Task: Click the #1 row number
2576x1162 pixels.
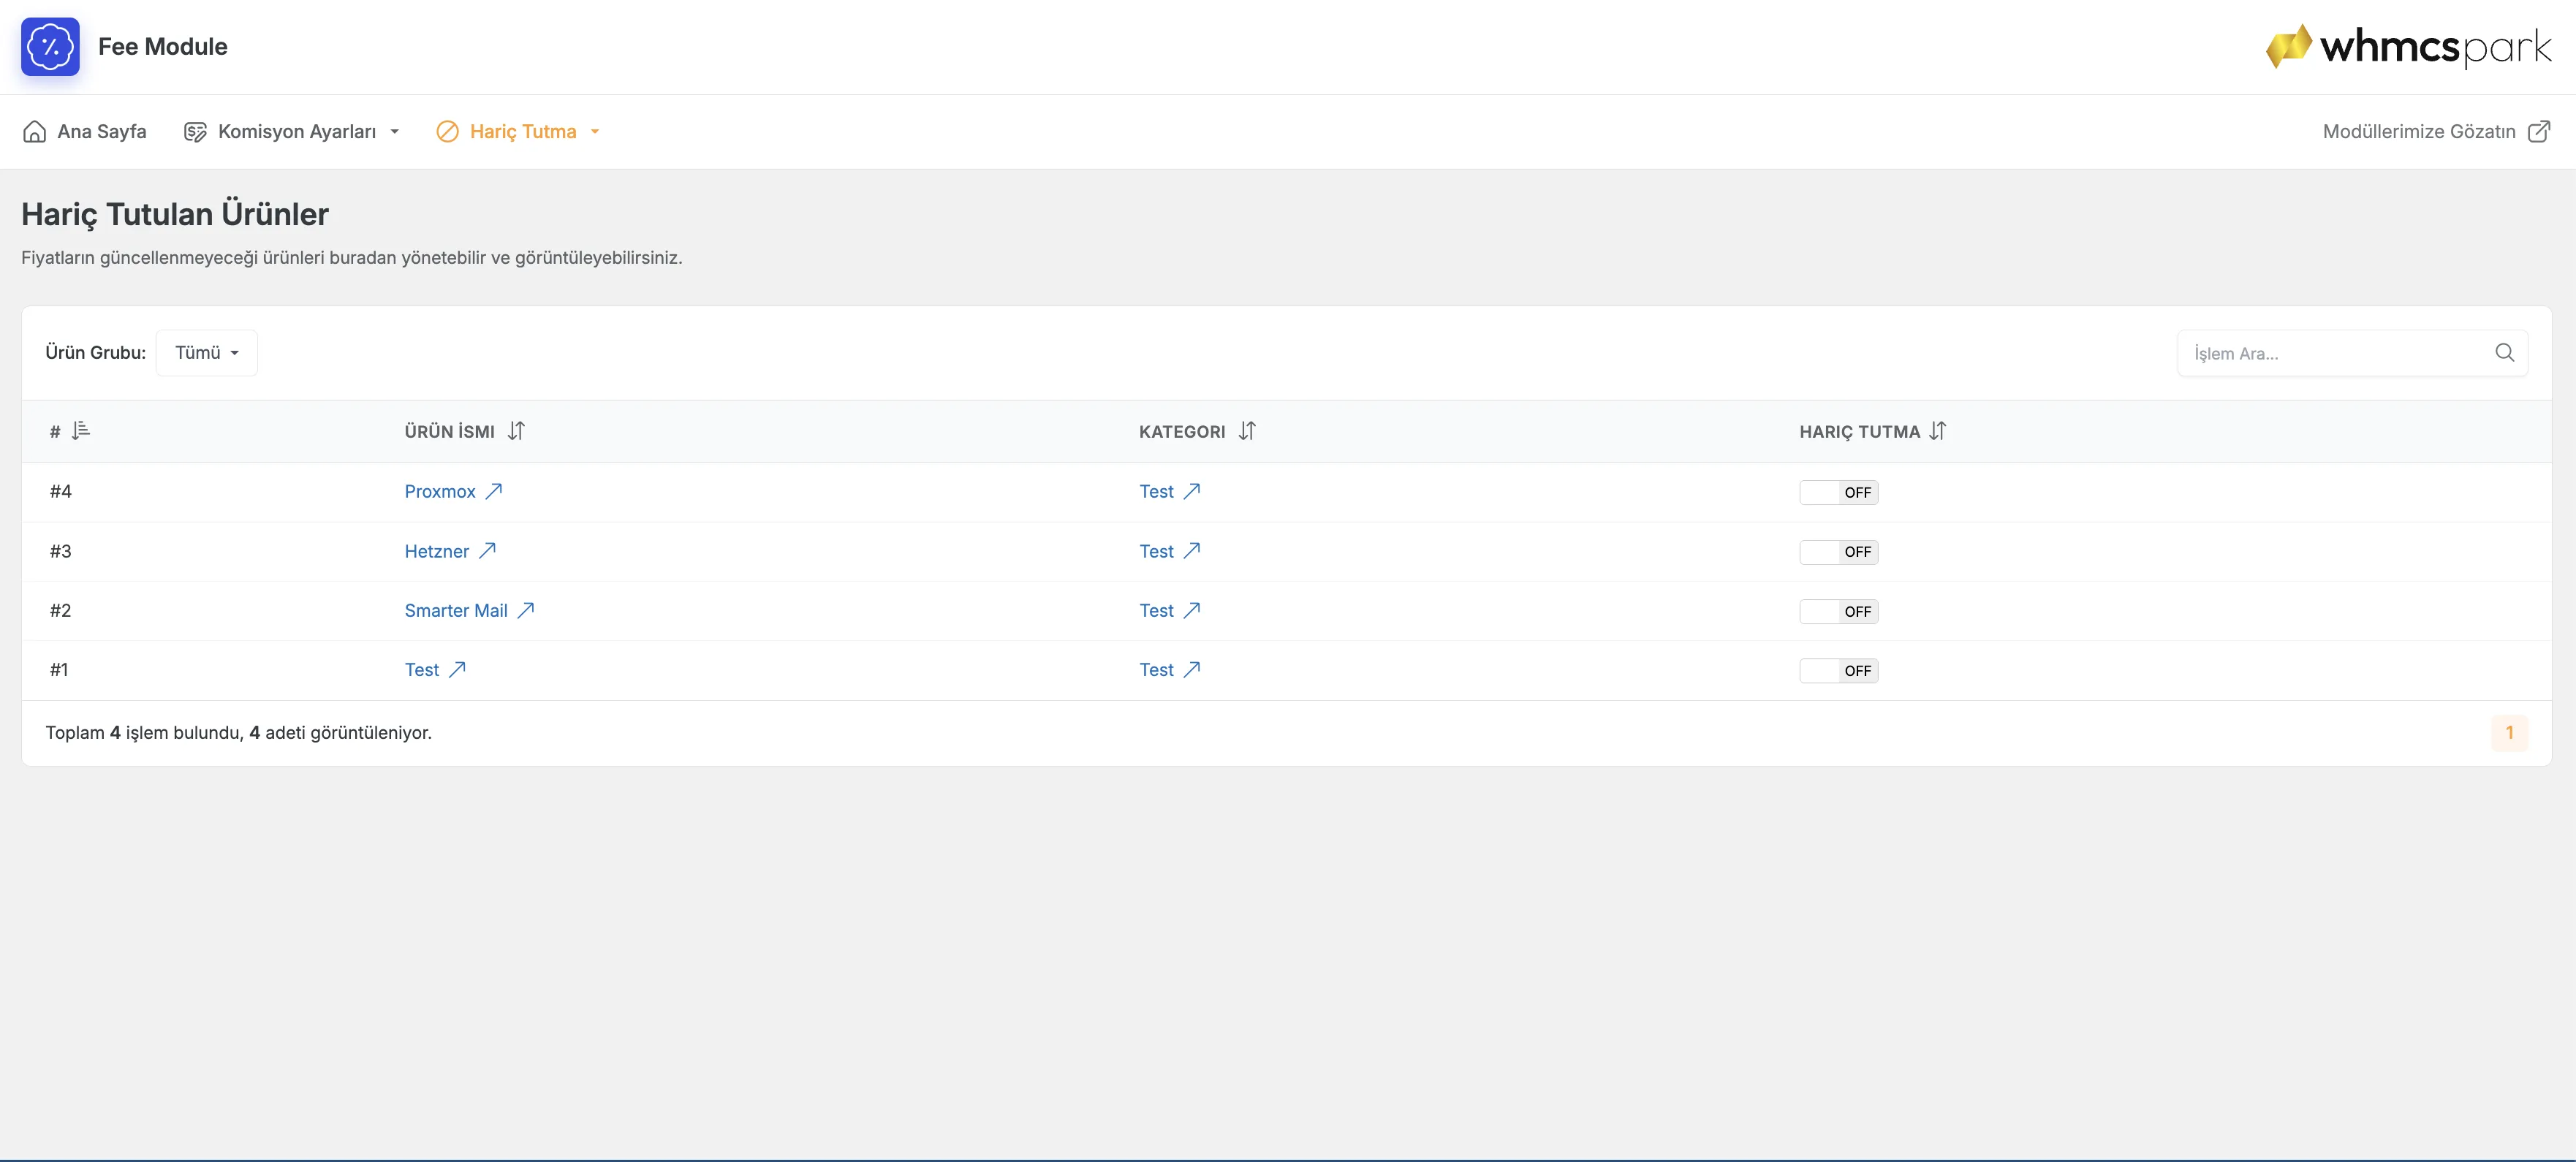Action: coord(59,670)
